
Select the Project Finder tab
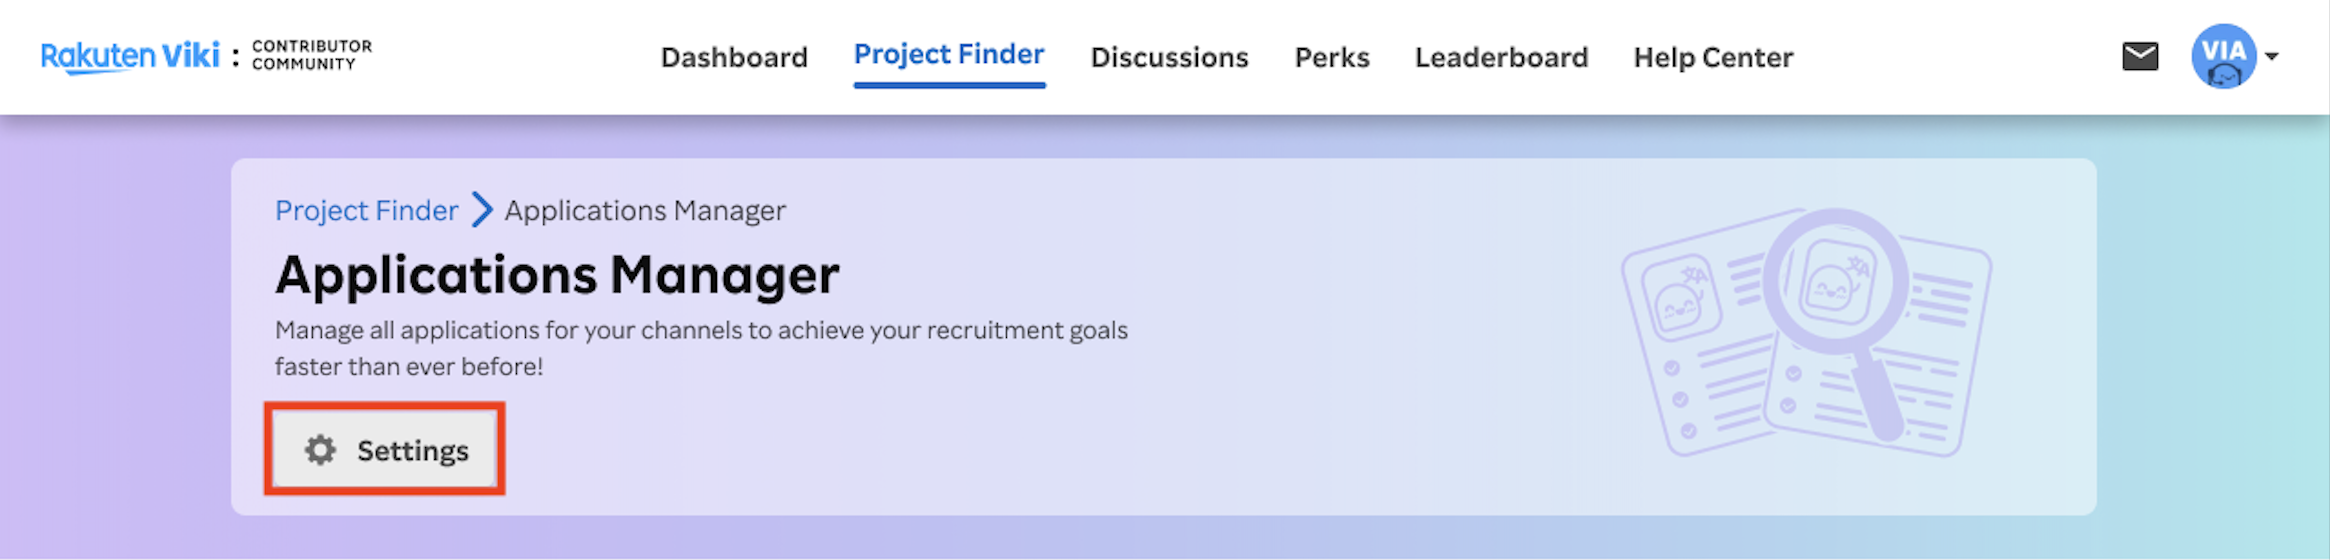(949, 55)
